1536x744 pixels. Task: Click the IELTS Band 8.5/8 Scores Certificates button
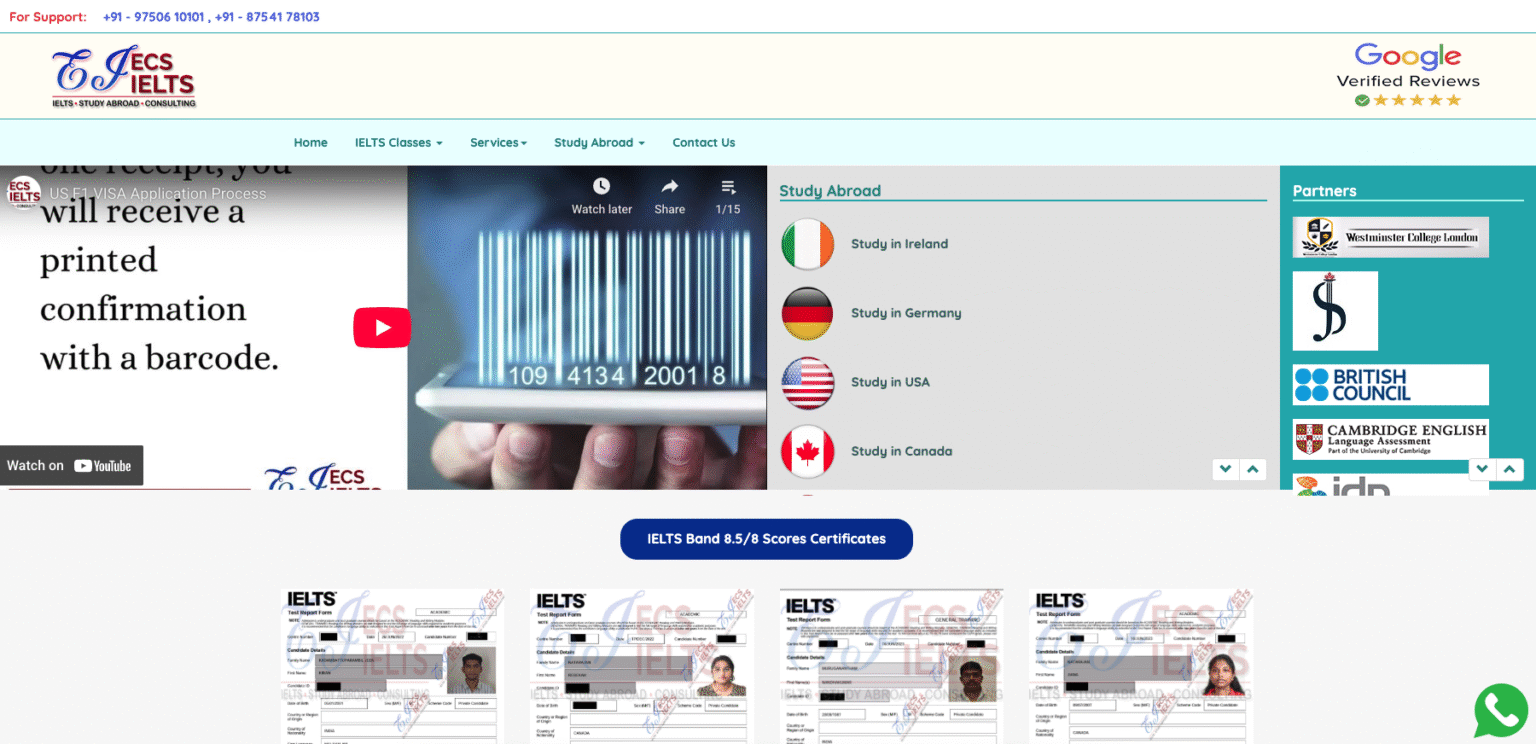point(766,538)
